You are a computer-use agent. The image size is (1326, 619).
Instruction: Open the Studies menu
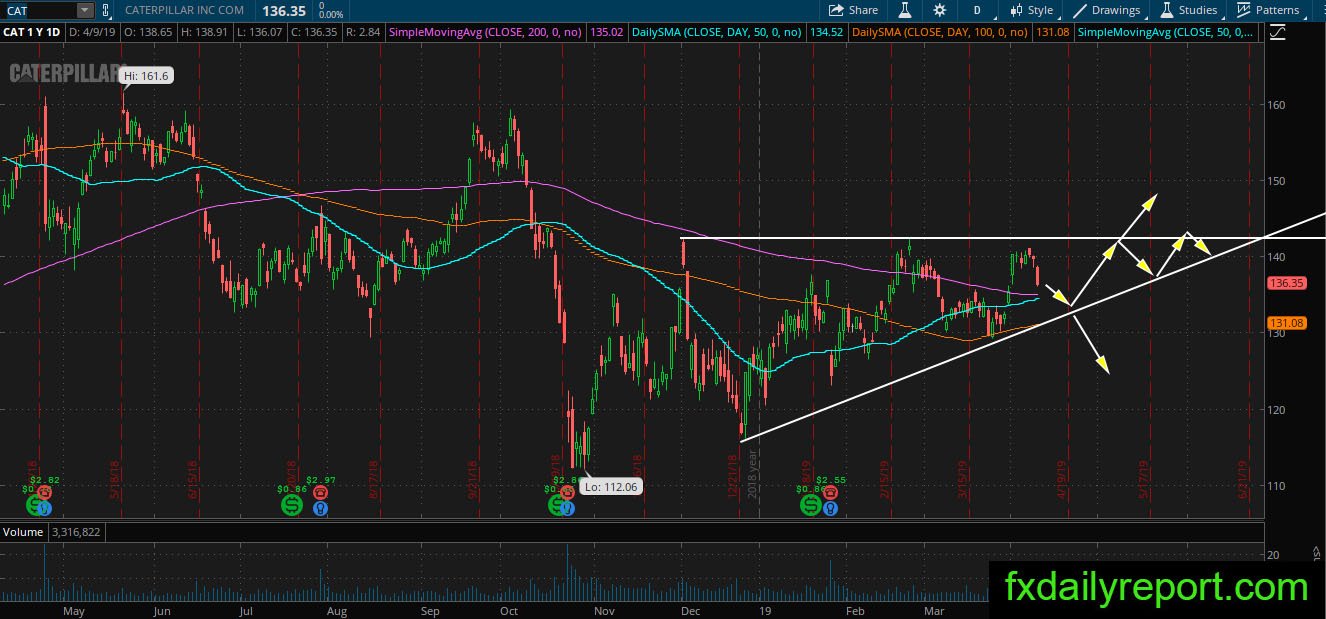[x=1189, y=10]
